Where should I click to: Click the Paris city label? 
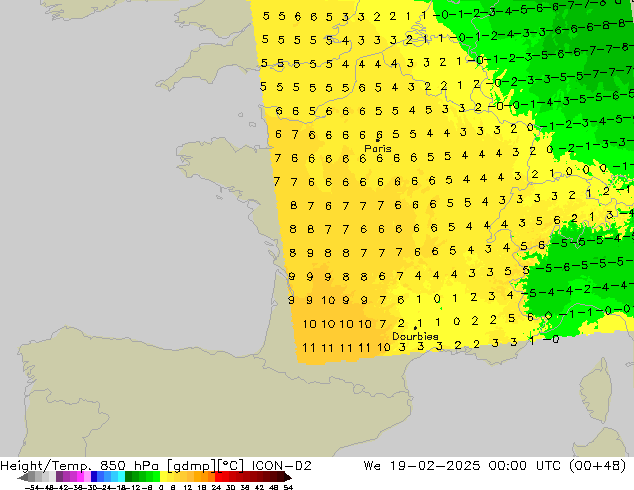pos(378,148)
